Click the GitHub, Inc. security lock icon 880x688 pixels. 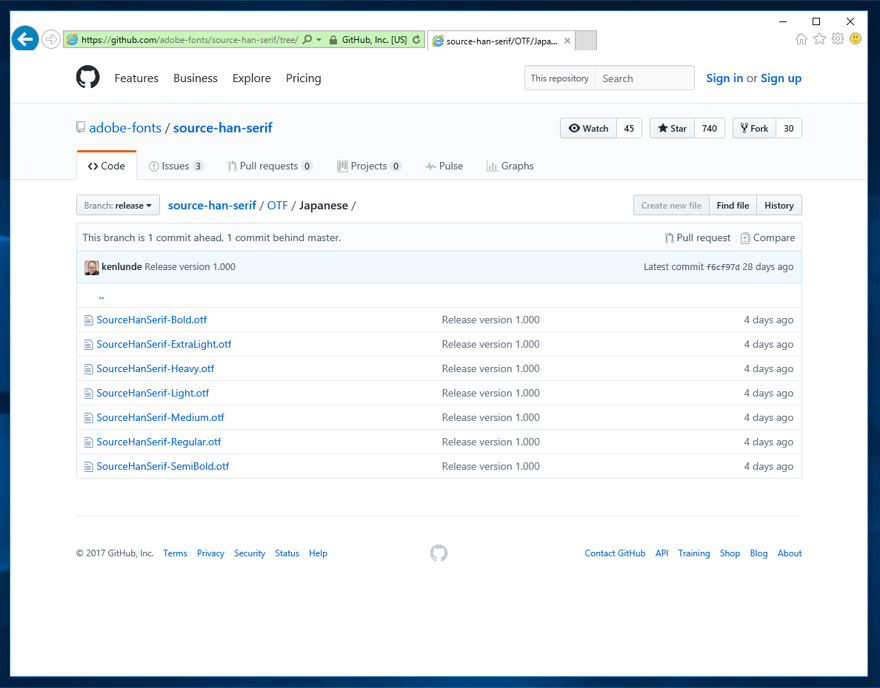[x=333, y=40]
